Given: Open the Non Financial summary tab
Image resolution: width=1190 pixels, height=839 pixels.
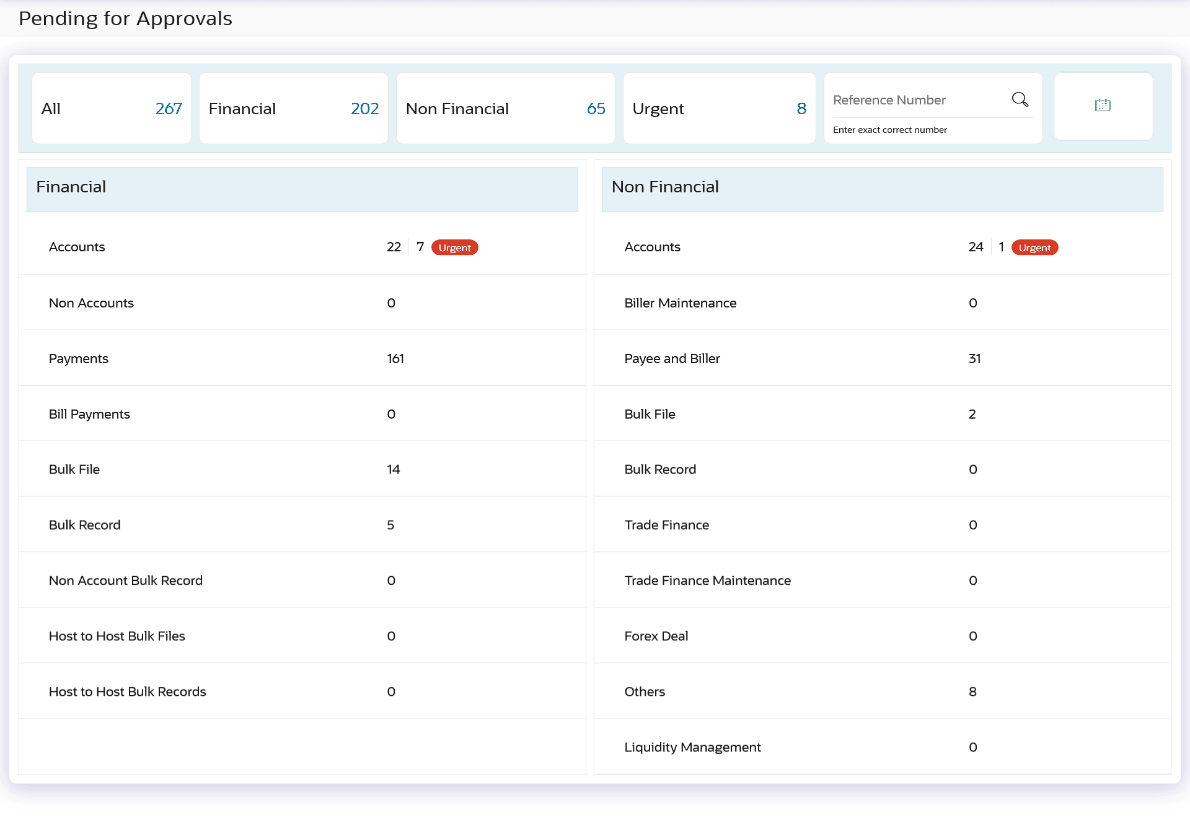Looking at the screenshot, I should point(505,108).
